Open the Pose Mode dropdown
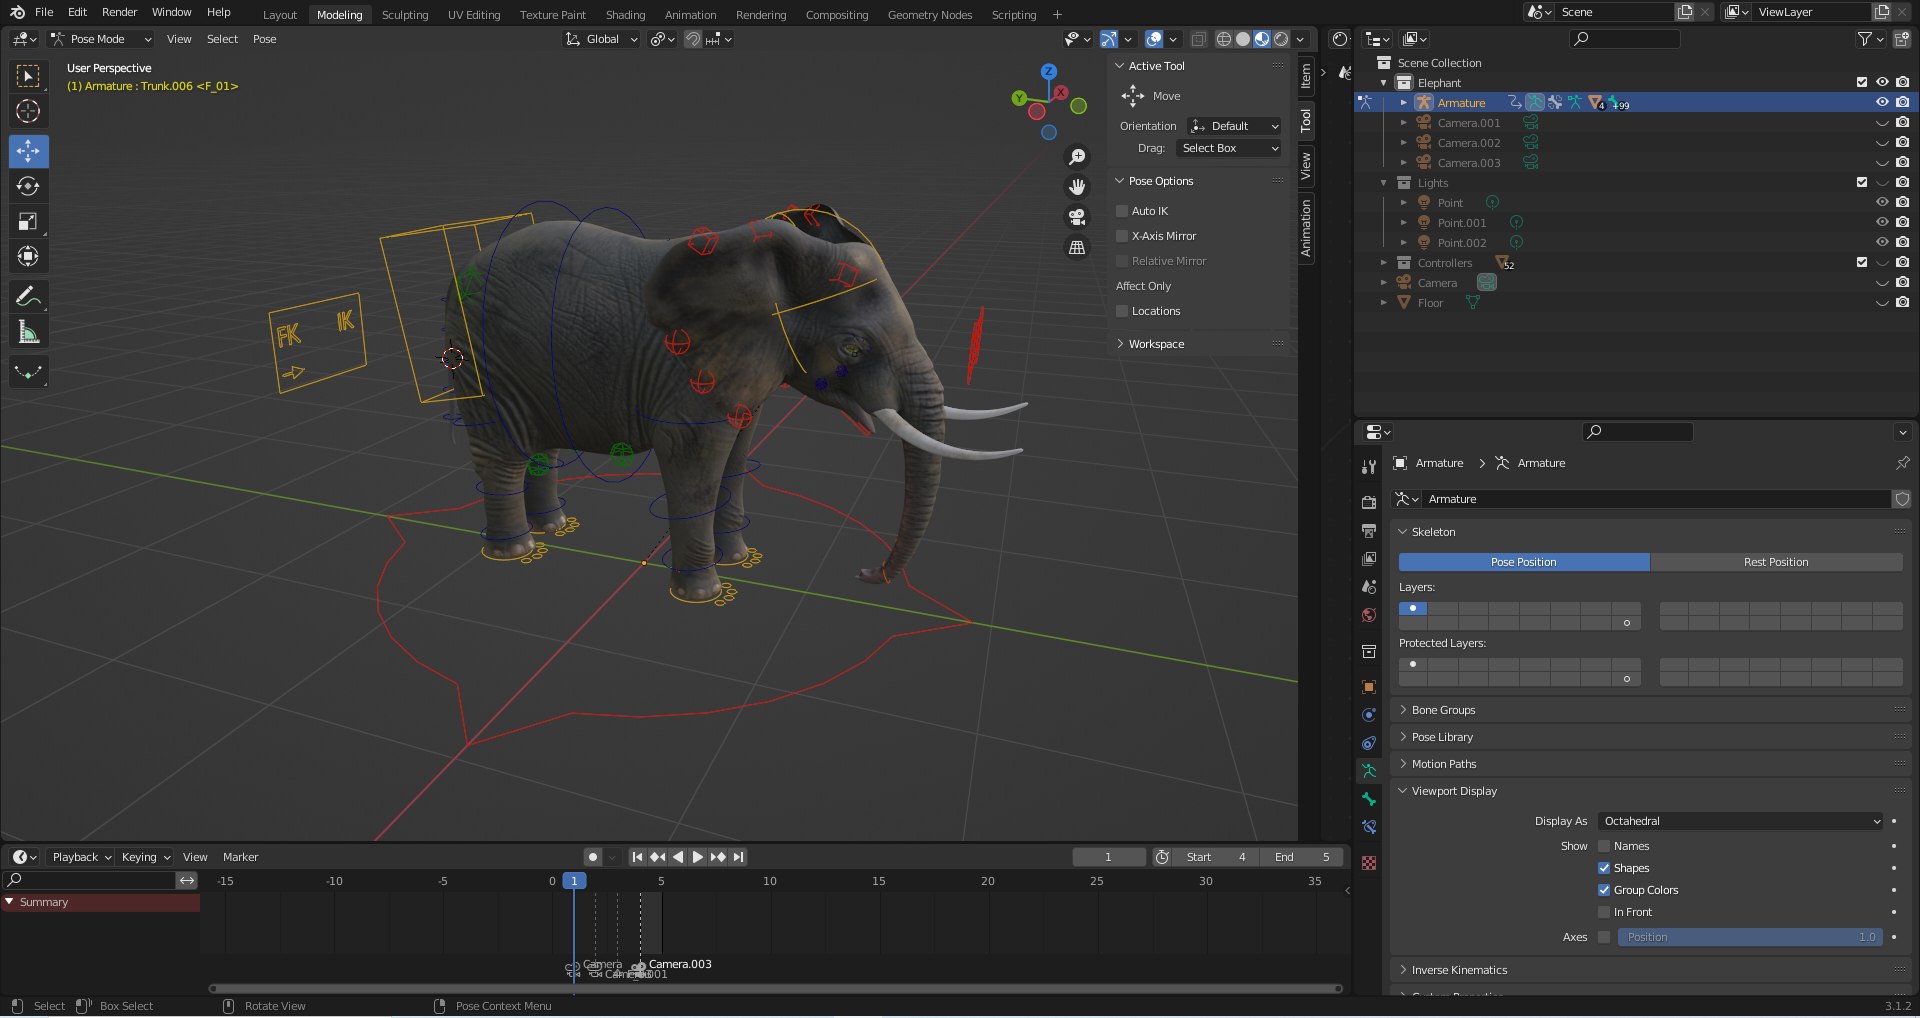 pyautogui.click(x=101, y=39)
